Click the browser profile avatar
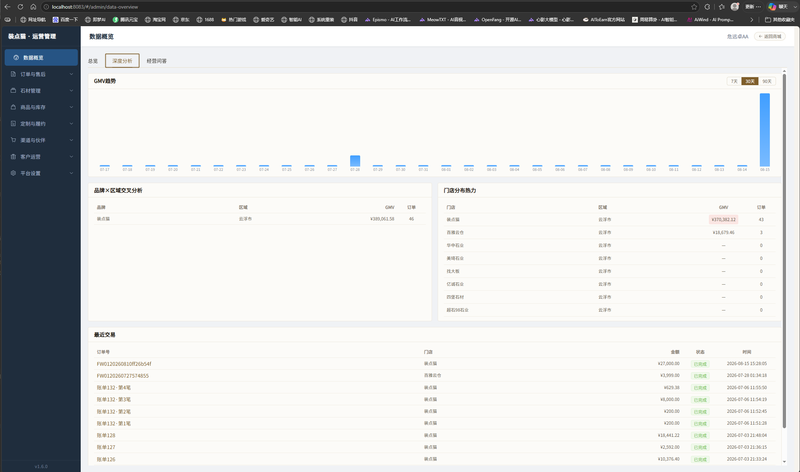800x472 pixels. (735, 7)
